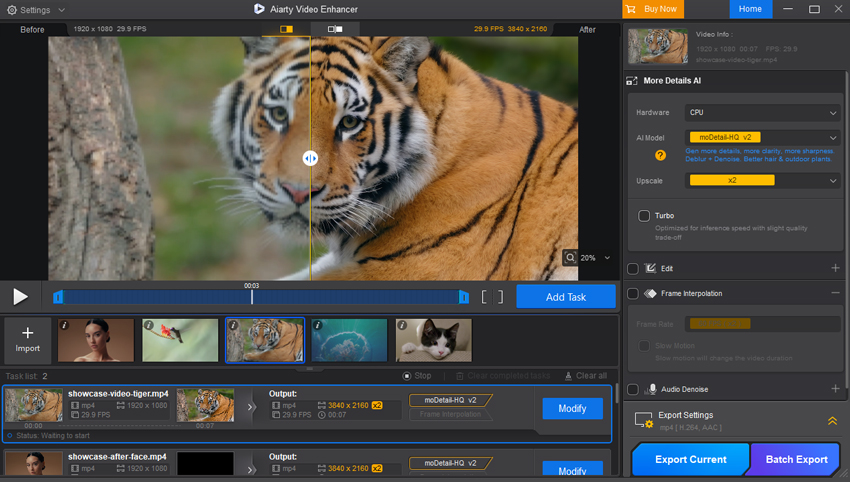Image resolution: width=850 pixels, height=482 pixels.
Task: Enable the Turbo checkbox
Action: [644, 216]
